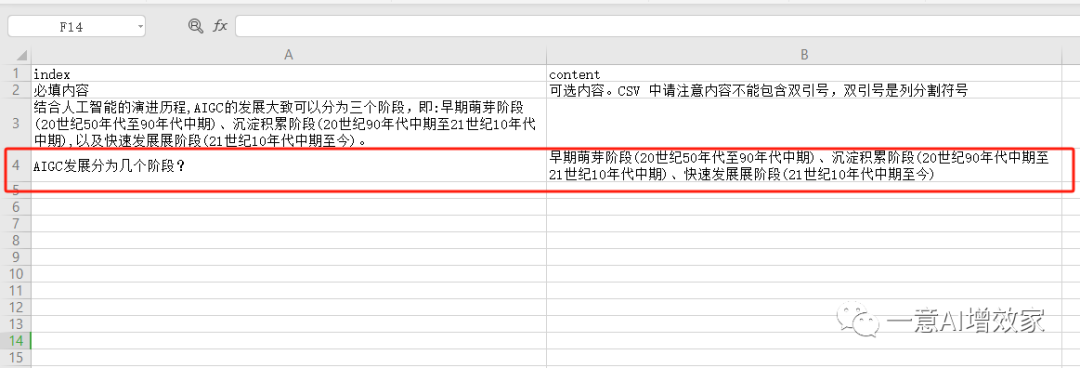Screen dimensions: 1080x368
Task: Select row 1 header
Action: [15, 73]
